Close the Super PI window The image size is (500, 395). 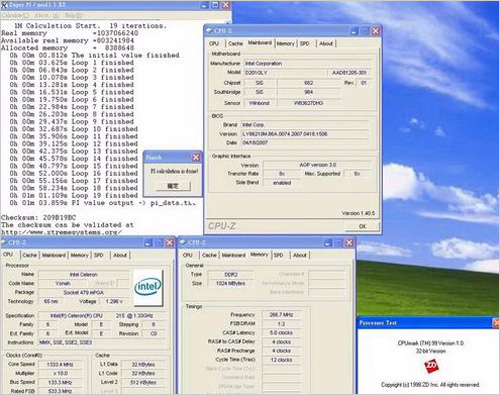(226, 5)
